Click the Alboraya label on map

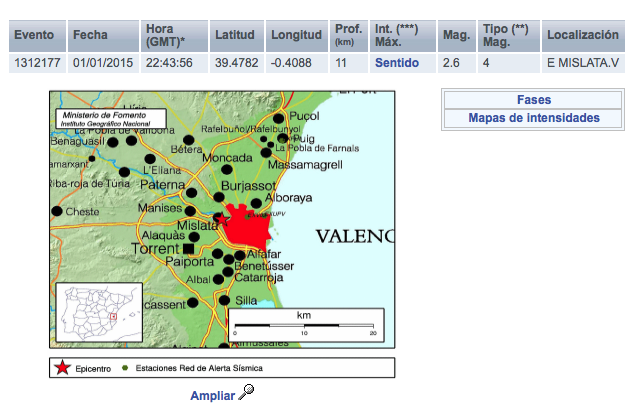click(x=289, y=198)
